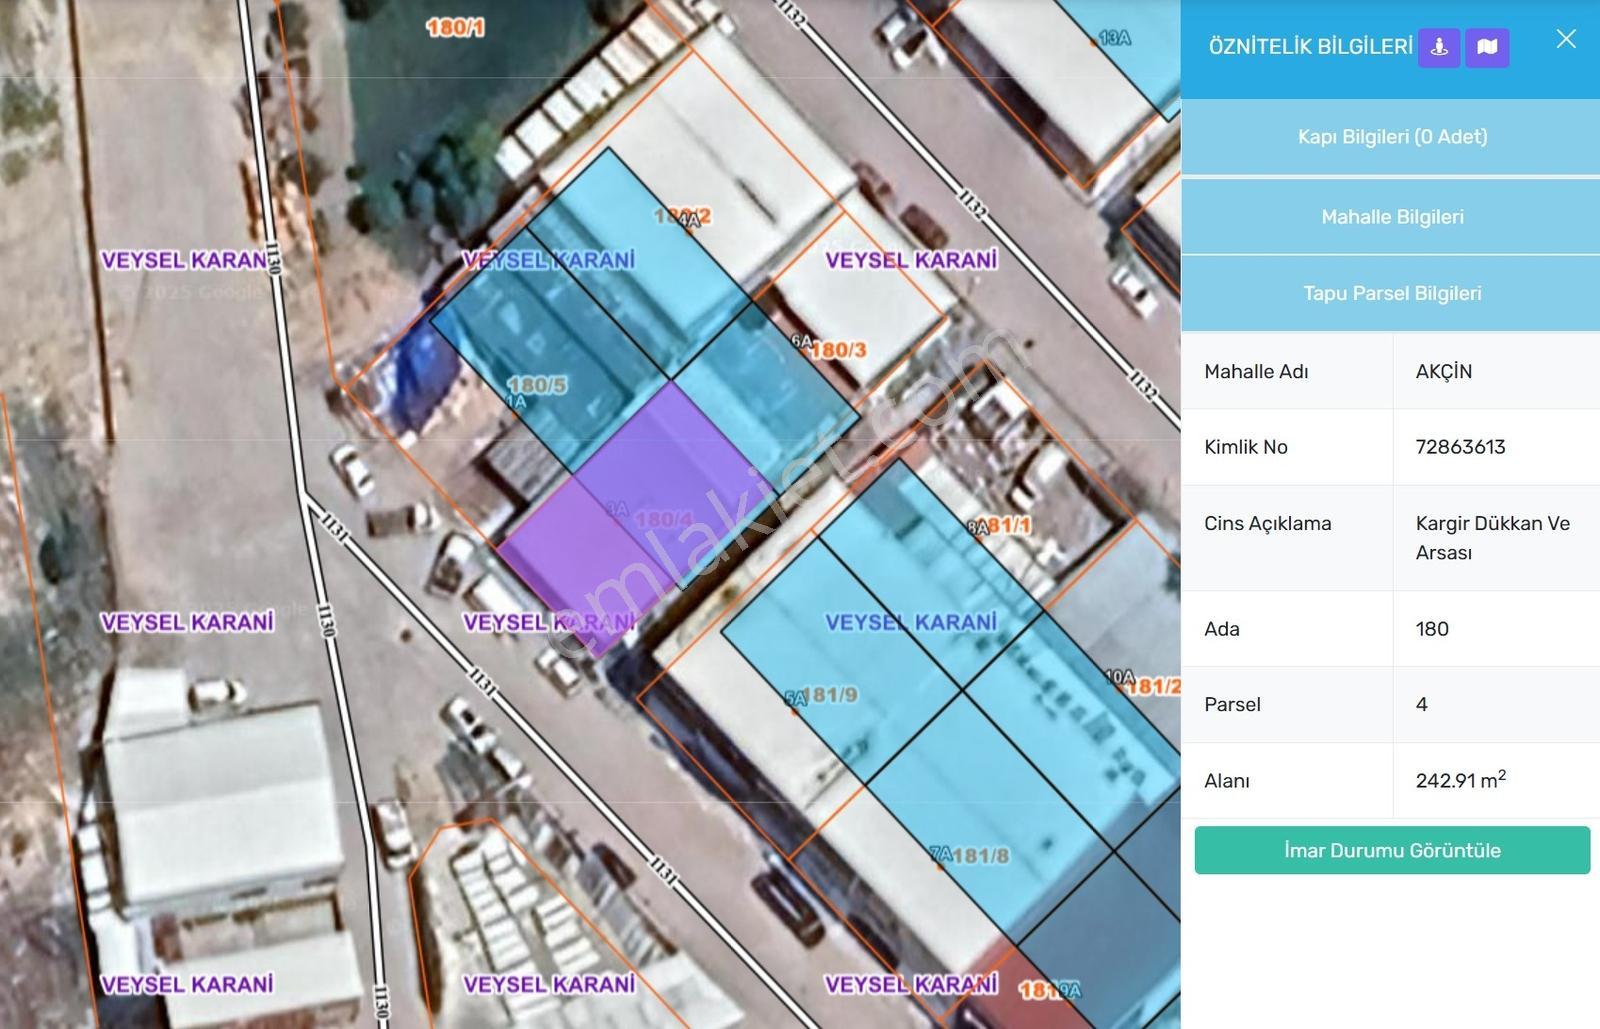This screenshot has width=1600, height=1029.
Task: Click the Alanı label cell
Action: tap(1287, 780)
